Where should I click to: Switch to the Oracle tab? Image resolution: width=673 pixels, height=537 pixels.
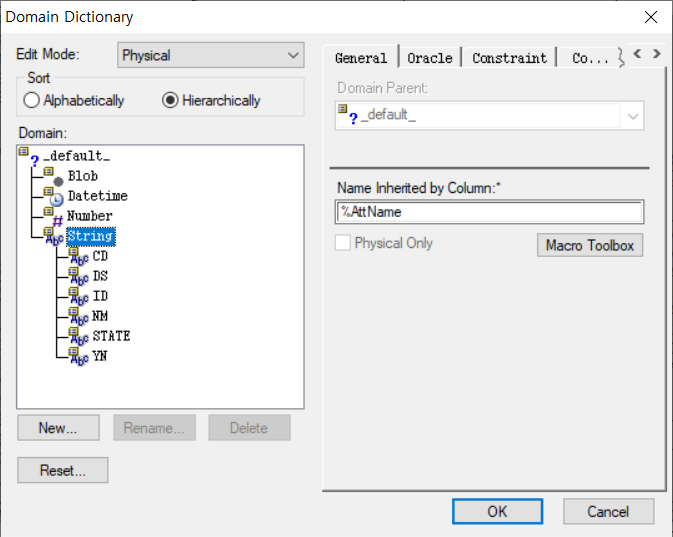click(x=430, y=58)
